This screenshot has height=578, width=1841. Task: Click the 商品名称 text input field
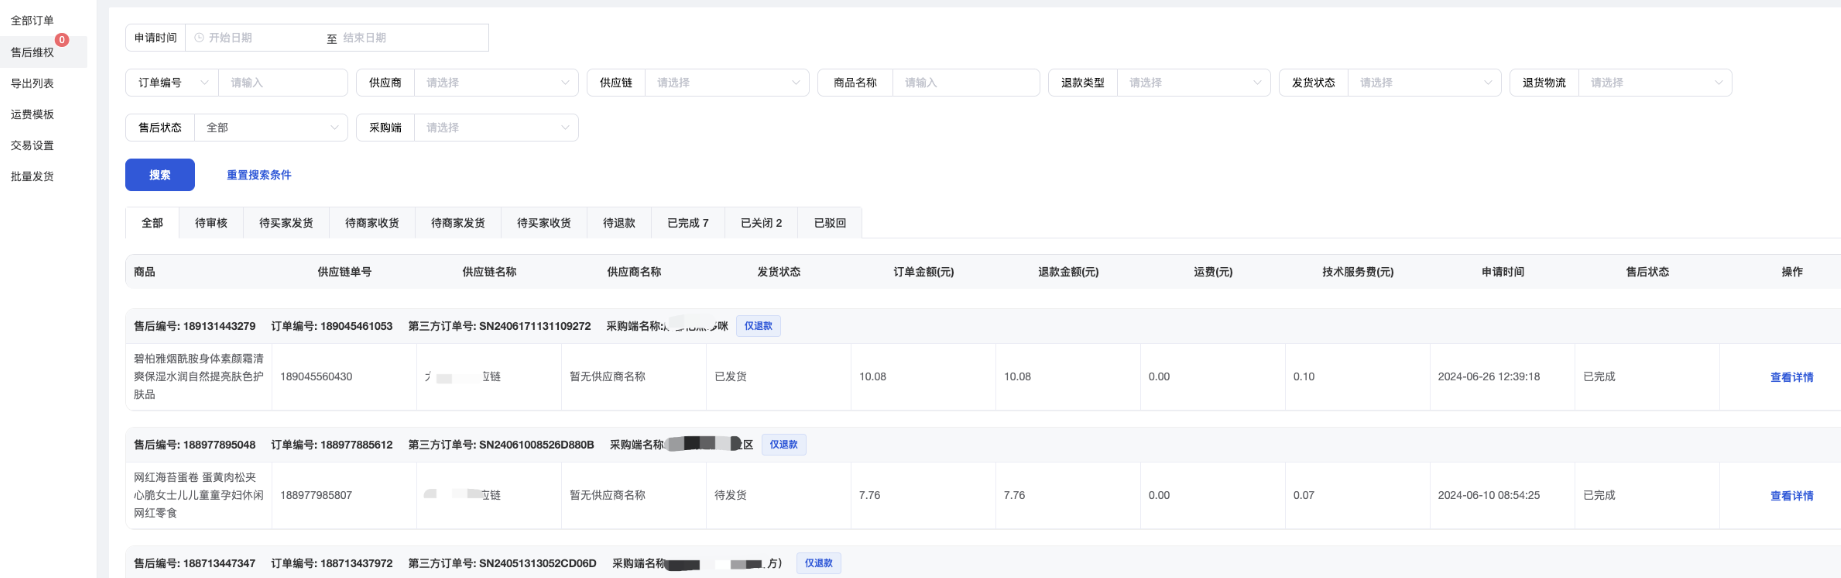[965, 83]
